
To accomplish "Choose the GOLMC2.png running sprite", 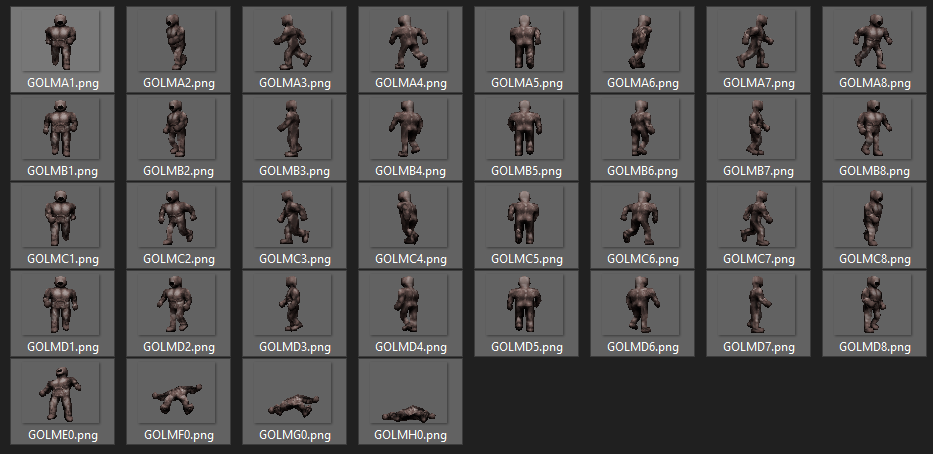I will [x=177, y=217].
